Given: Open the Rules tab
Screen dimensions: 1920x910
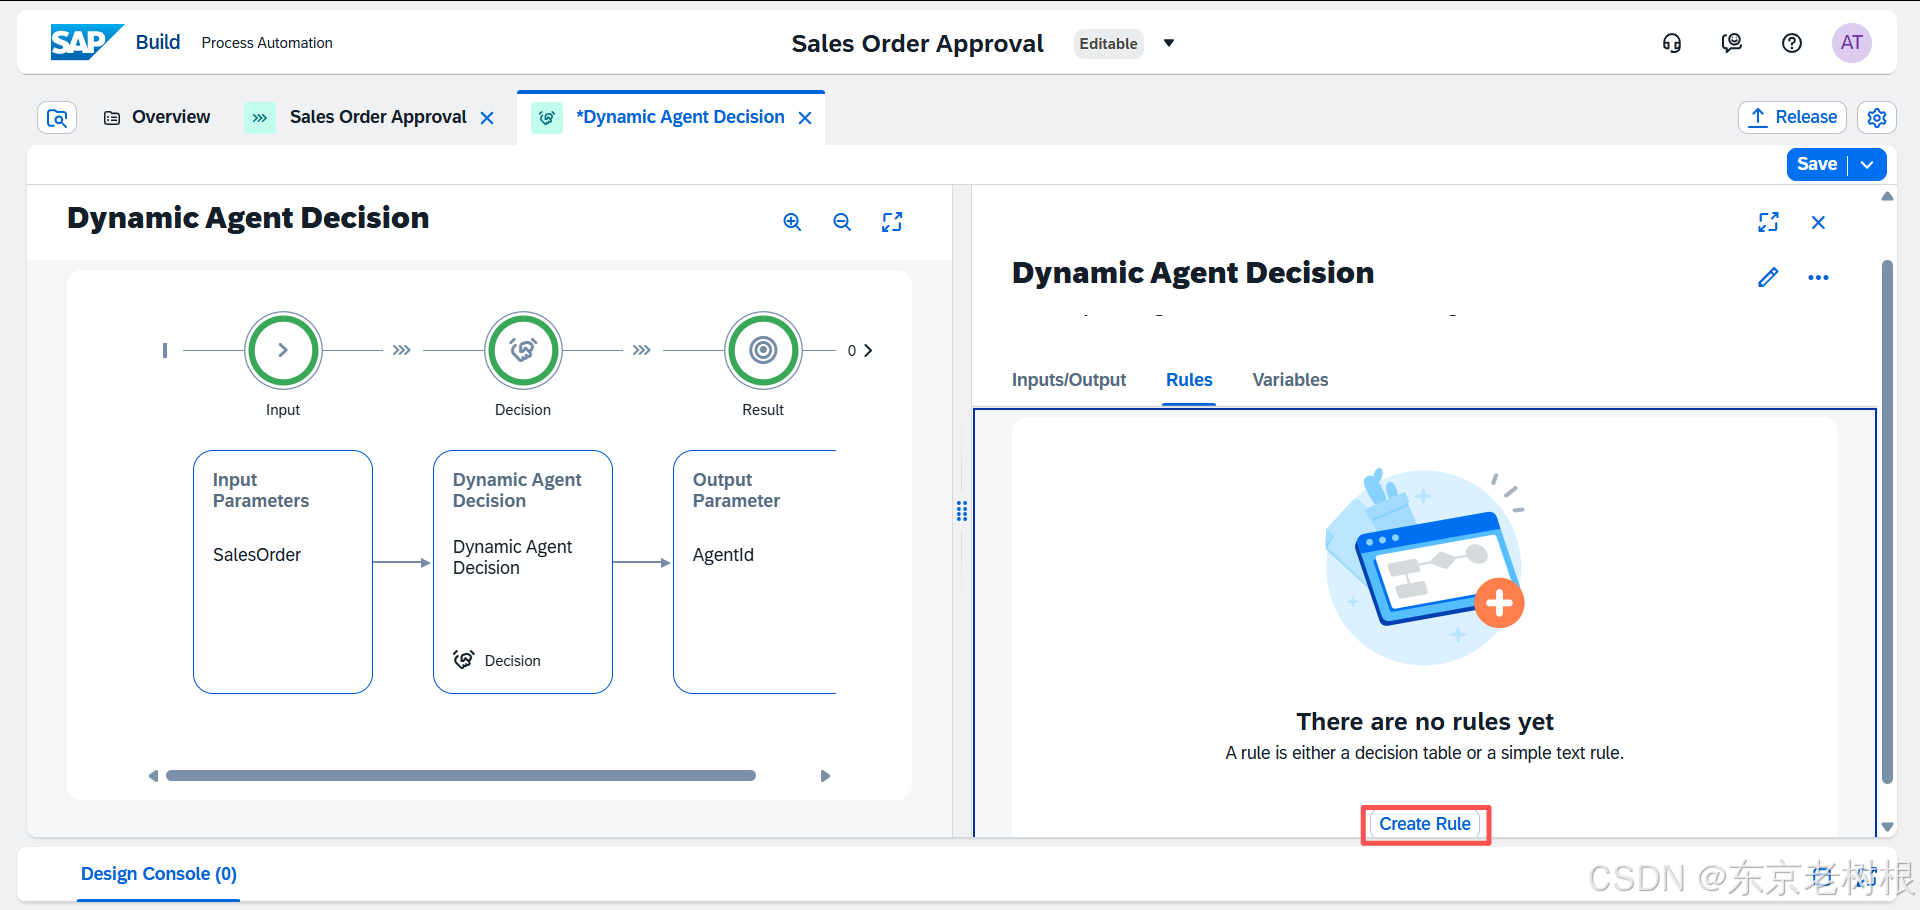Looking at the screenshot, I should (x=1189, y=380).
